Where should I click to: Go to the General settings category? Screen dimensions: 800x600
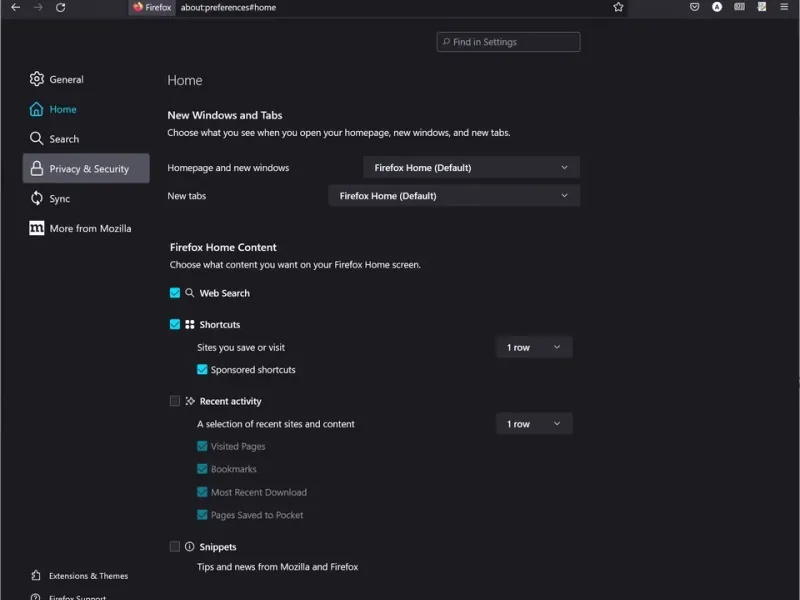pyautogui.click(x=66, y=79)
